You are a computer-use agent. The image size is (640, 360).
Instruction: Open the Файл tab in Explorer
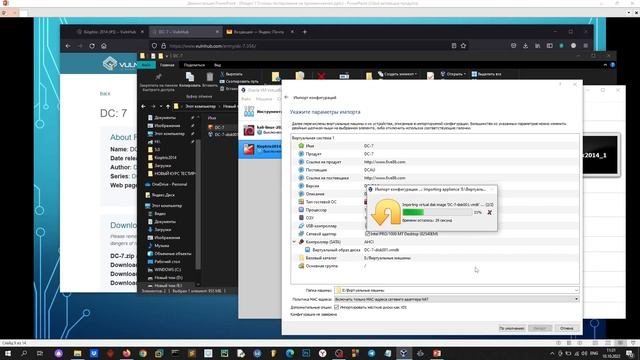(x=146, y=65)
